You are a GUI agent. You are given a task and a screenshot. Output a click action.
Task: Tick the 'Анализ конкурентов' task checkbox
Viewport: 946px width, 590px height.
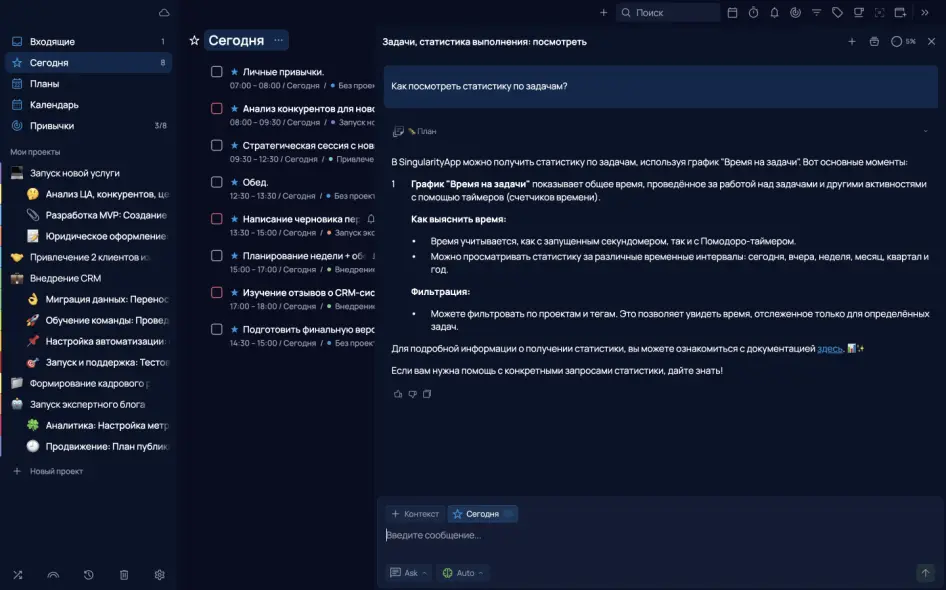(216, 108)
